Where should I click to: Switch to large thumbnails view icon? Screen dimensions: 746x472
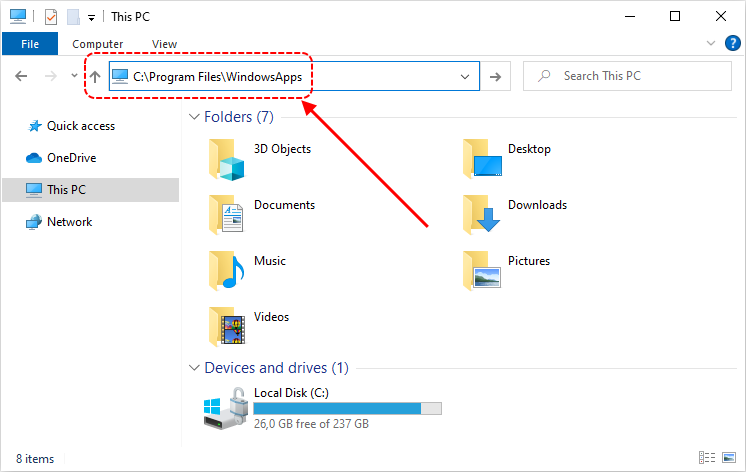[729, 458]
